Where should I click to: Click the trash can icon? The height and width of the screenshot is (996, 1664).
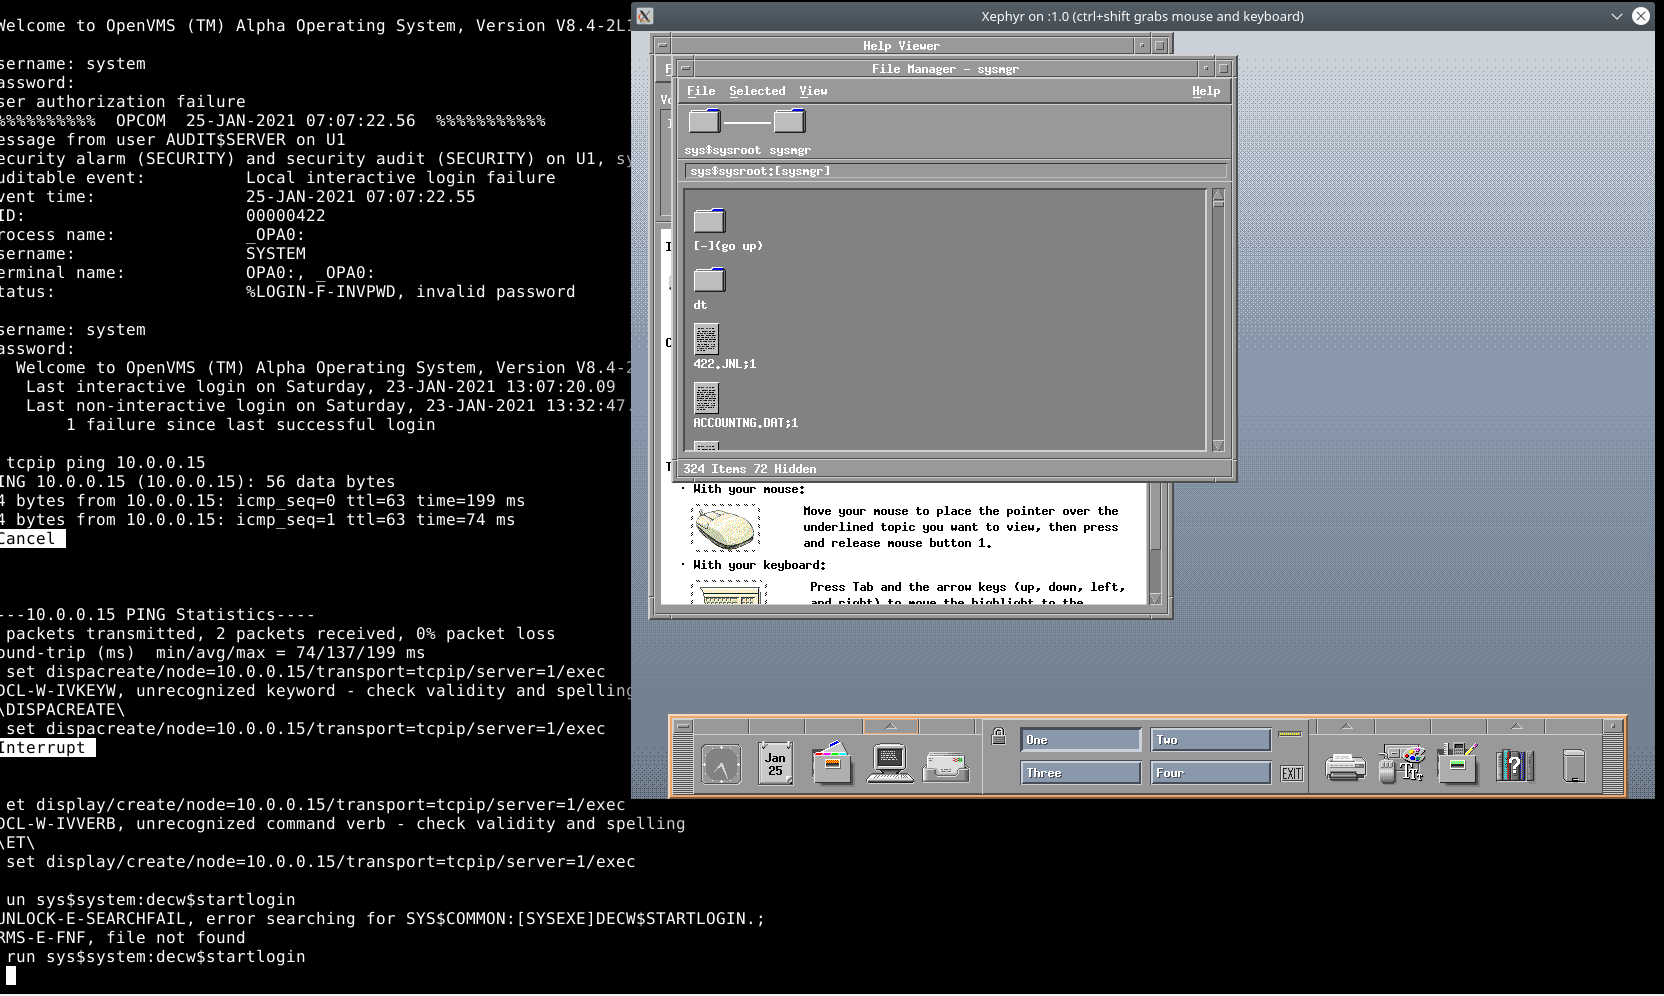click(x=1573, y=766)
